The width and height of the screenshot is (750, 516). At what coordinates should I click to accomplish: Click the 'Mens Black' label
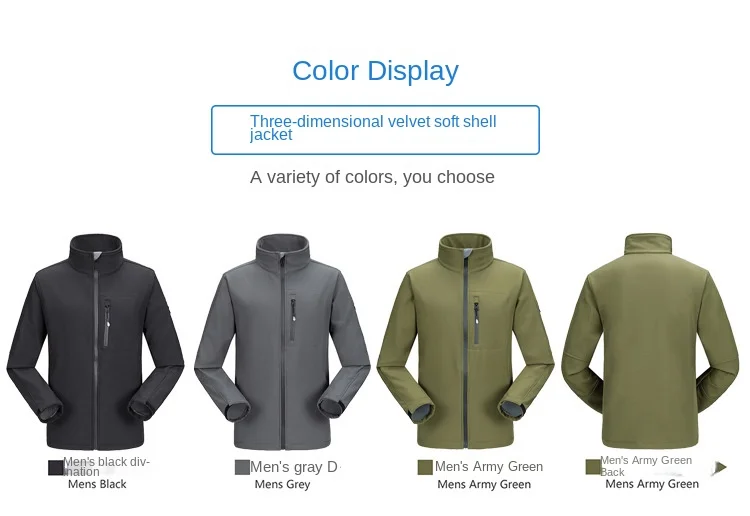pyautogui.click(x=97, y=484)
